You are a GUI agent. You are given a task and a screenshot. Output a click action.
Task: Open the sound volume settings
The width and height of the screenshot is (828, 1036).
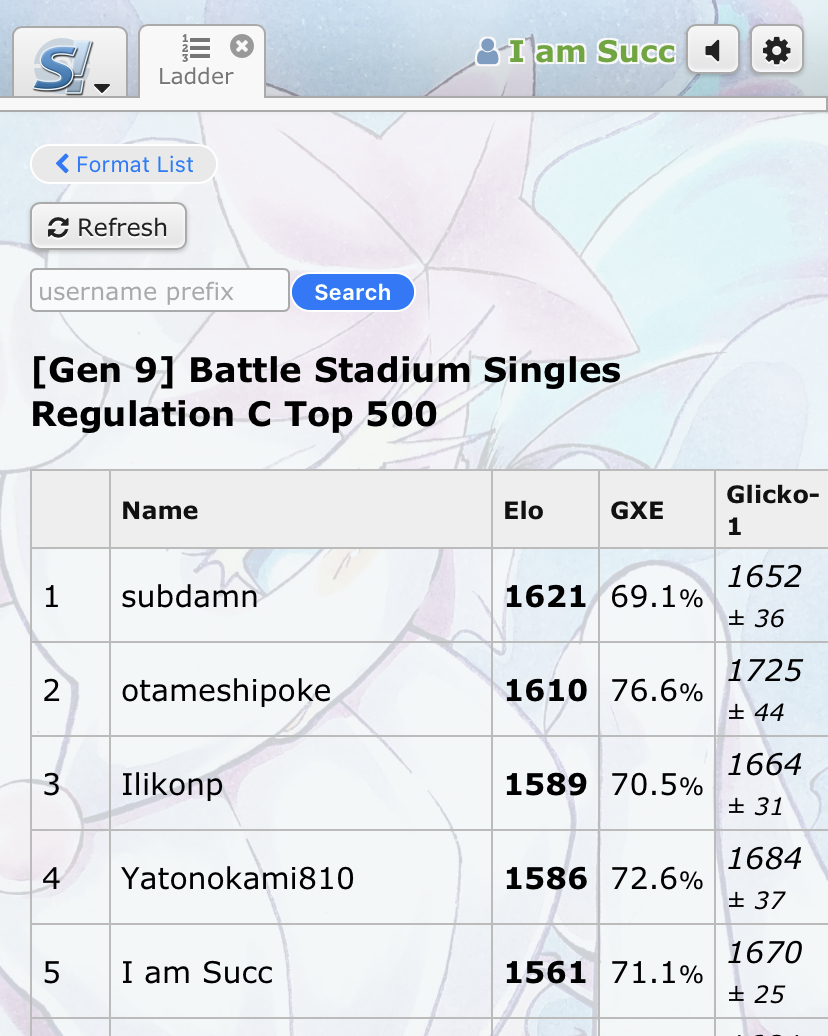(x=712, y=50)
